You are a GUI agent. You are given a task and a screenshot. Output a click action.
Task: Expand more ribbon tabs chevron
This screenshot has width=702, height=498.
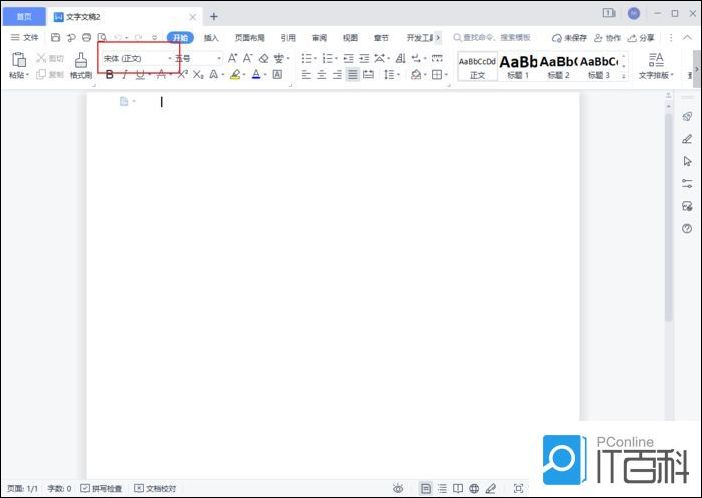coord(438,38)
